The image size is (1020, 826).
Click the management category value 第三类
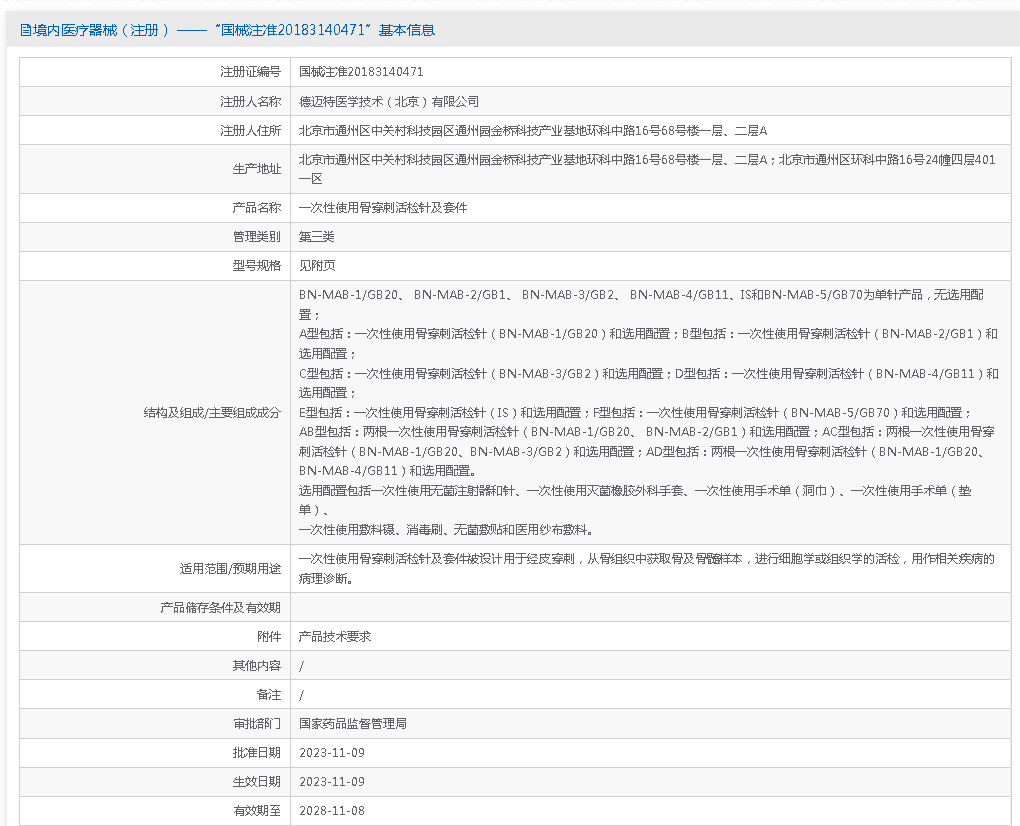(x=317, y=237)
